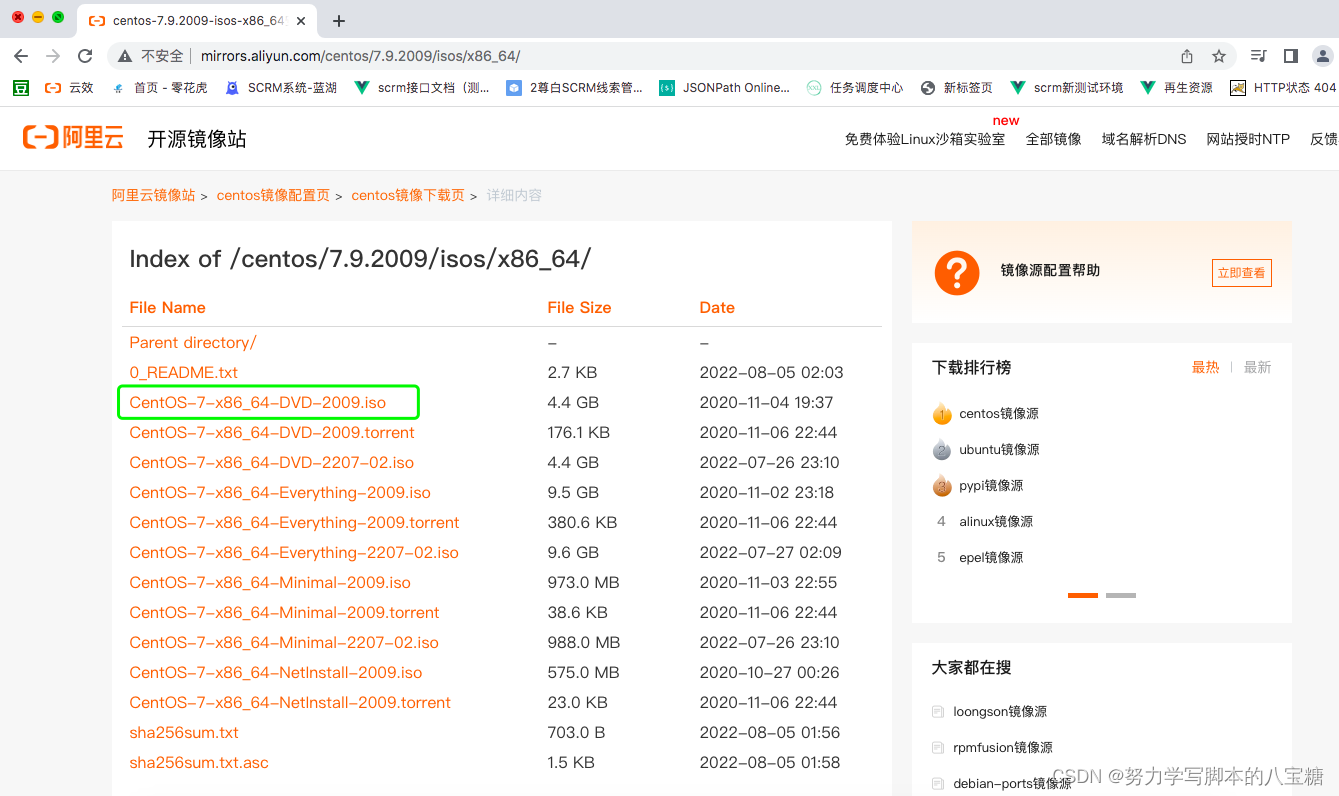Open the 全部镜像 menu item
Viewport: 1339px width, 796px height.
coord(1054,139)
